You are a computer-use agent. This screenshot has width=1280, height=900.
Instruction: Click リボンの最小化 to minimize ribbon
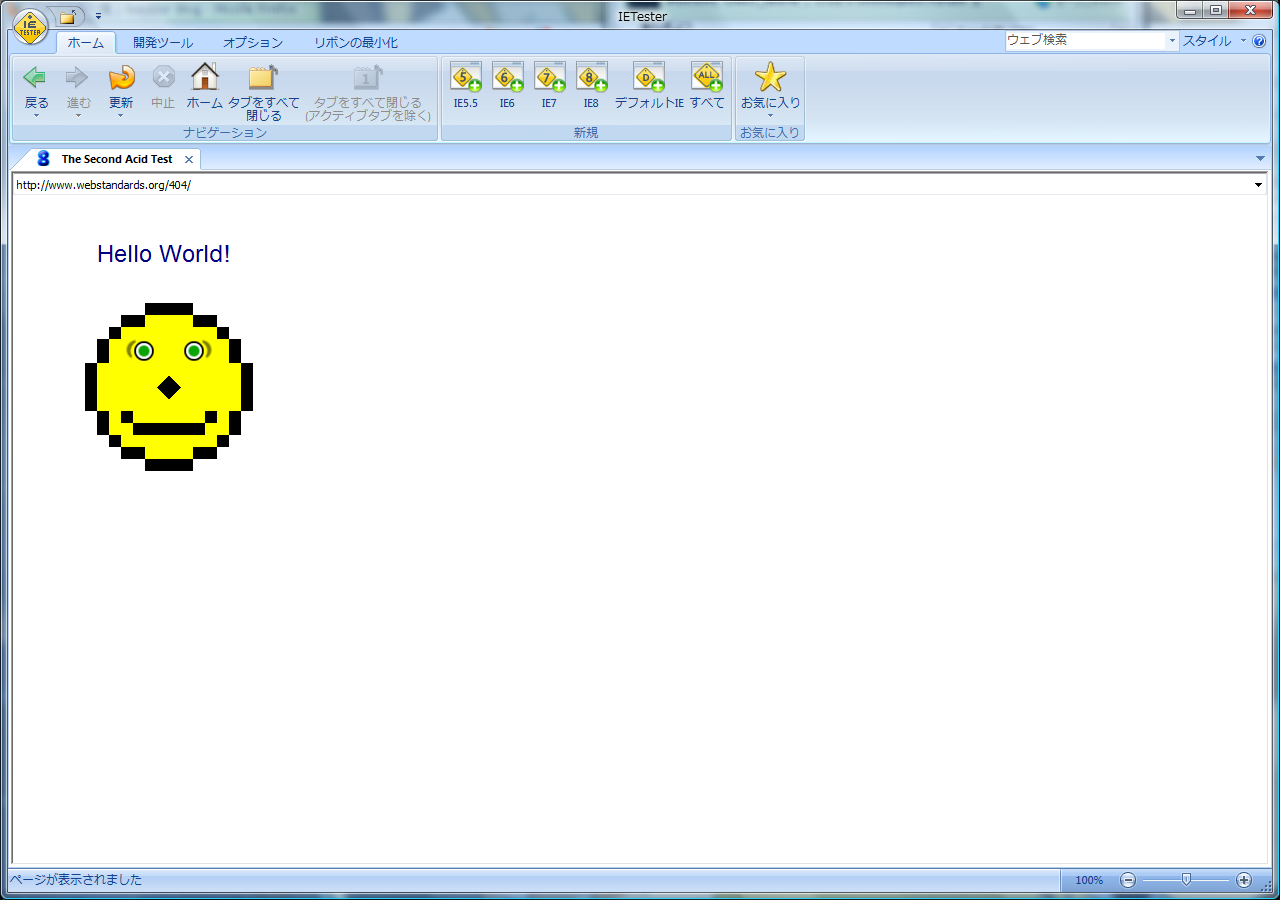click(x=356, y=43)
